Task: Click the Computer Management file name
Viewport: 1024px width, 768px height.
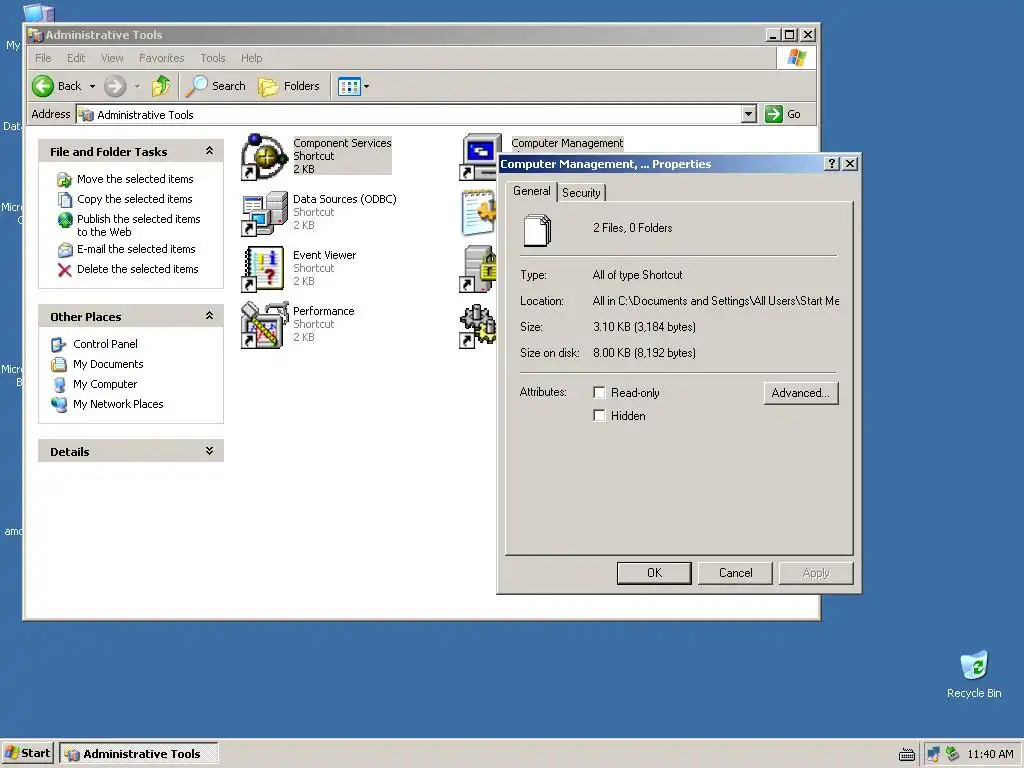Action: [567, 143]
